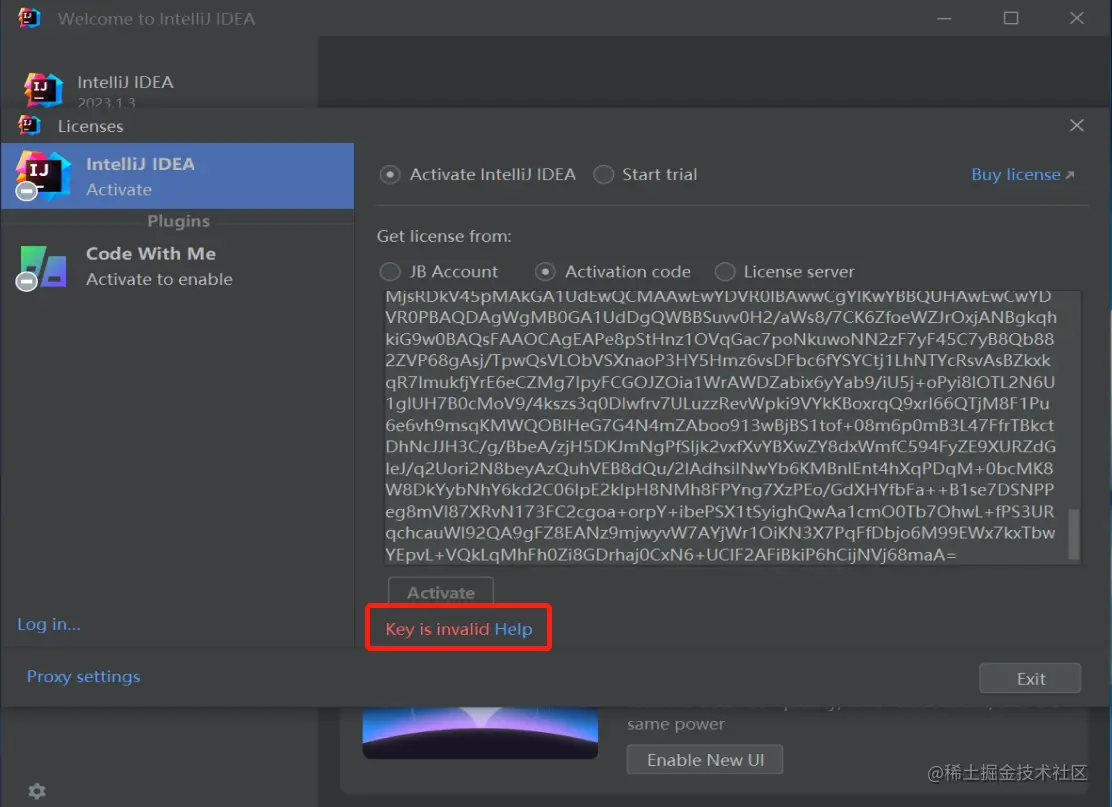Open the Buy license link
This screenshot has height=807, width=1112.
[1023, 174]
